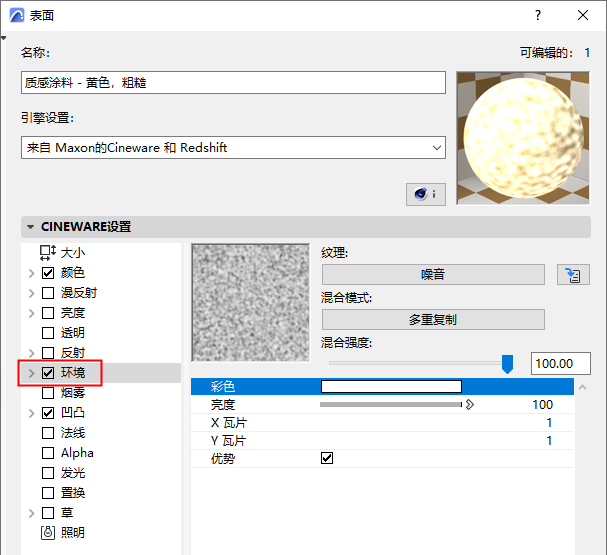The height and width of the screenshot is (555, 607).
Task: Enable the 置换 channel checkbox
Action: (48, 493)
